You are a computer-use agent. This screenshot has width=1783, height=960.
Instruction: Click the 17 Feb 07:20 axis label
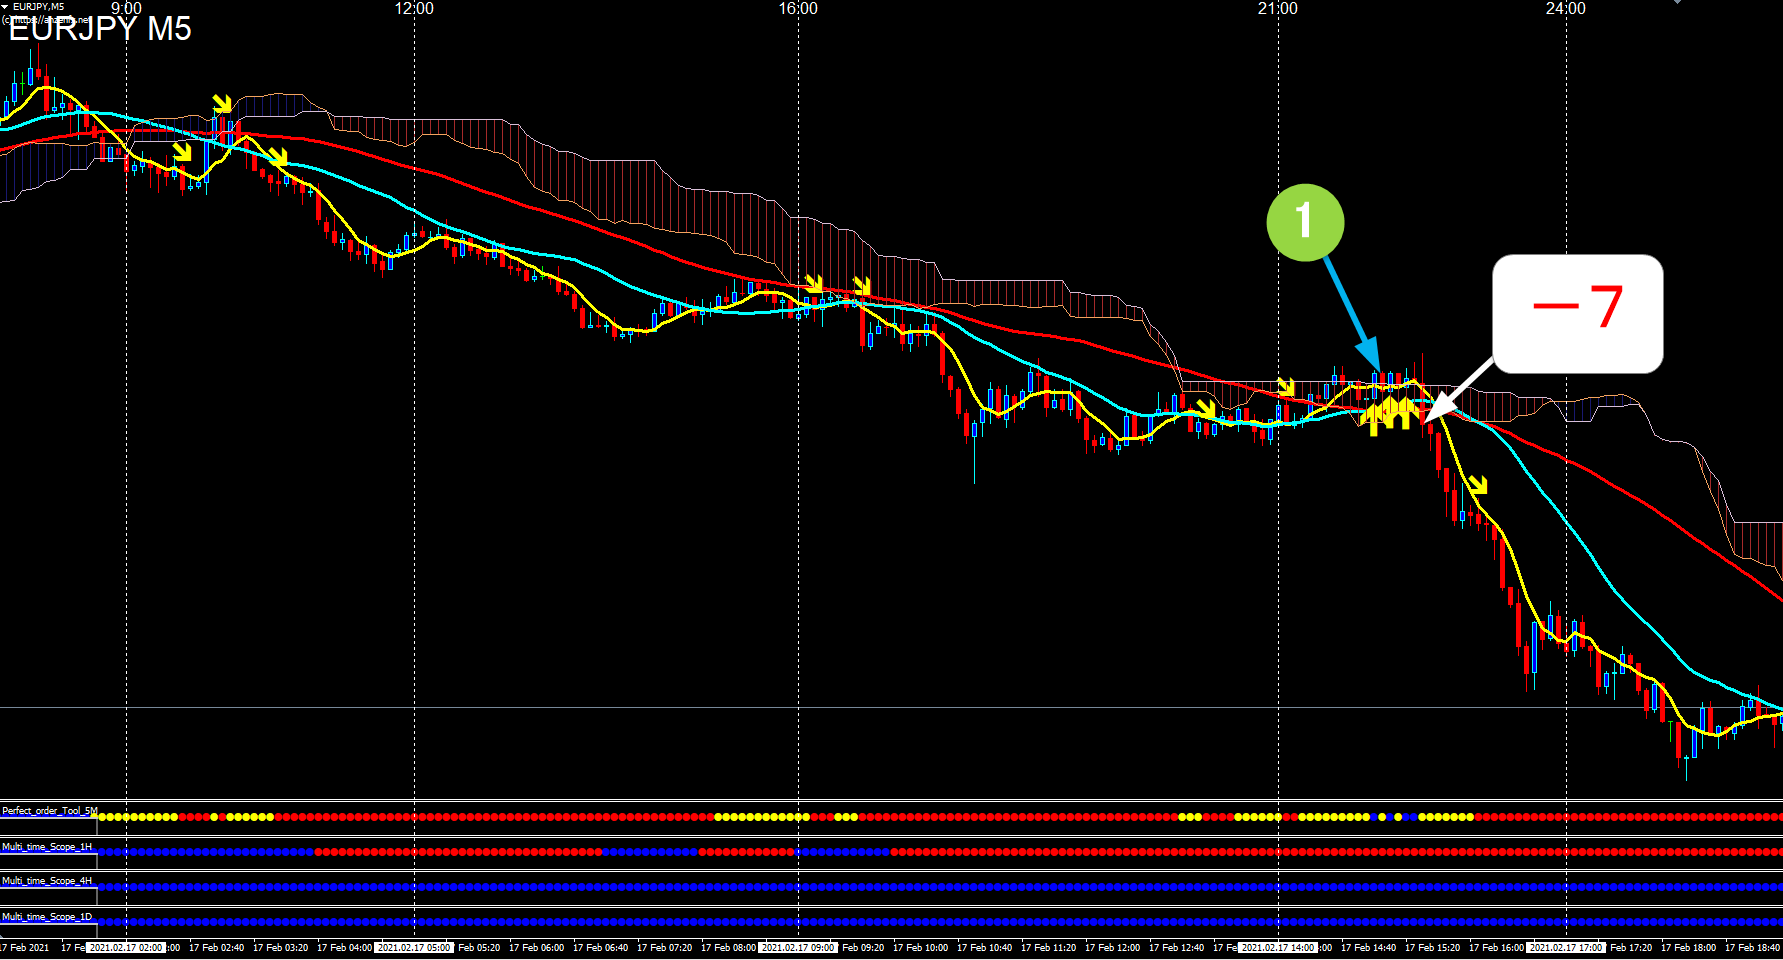pyautogui.click(x=664, y=947)
